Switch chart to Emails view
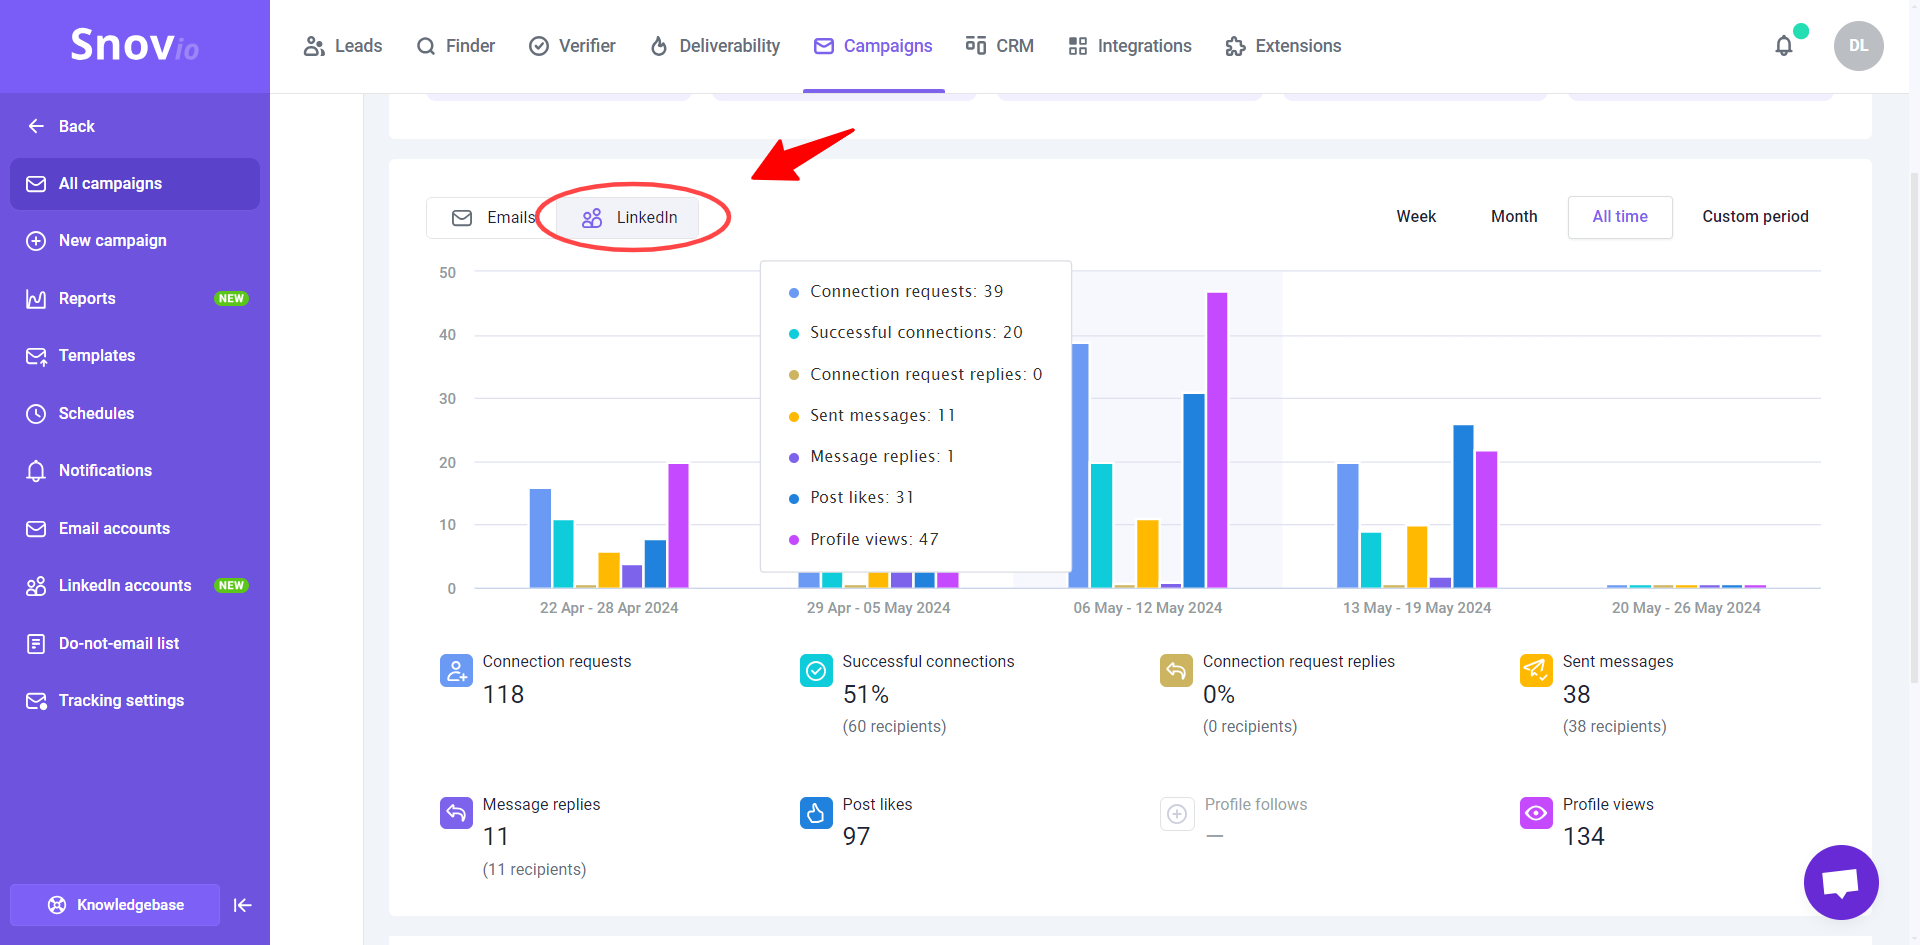Viewport: 1920px width, 945px height. (x=492, y=217)
